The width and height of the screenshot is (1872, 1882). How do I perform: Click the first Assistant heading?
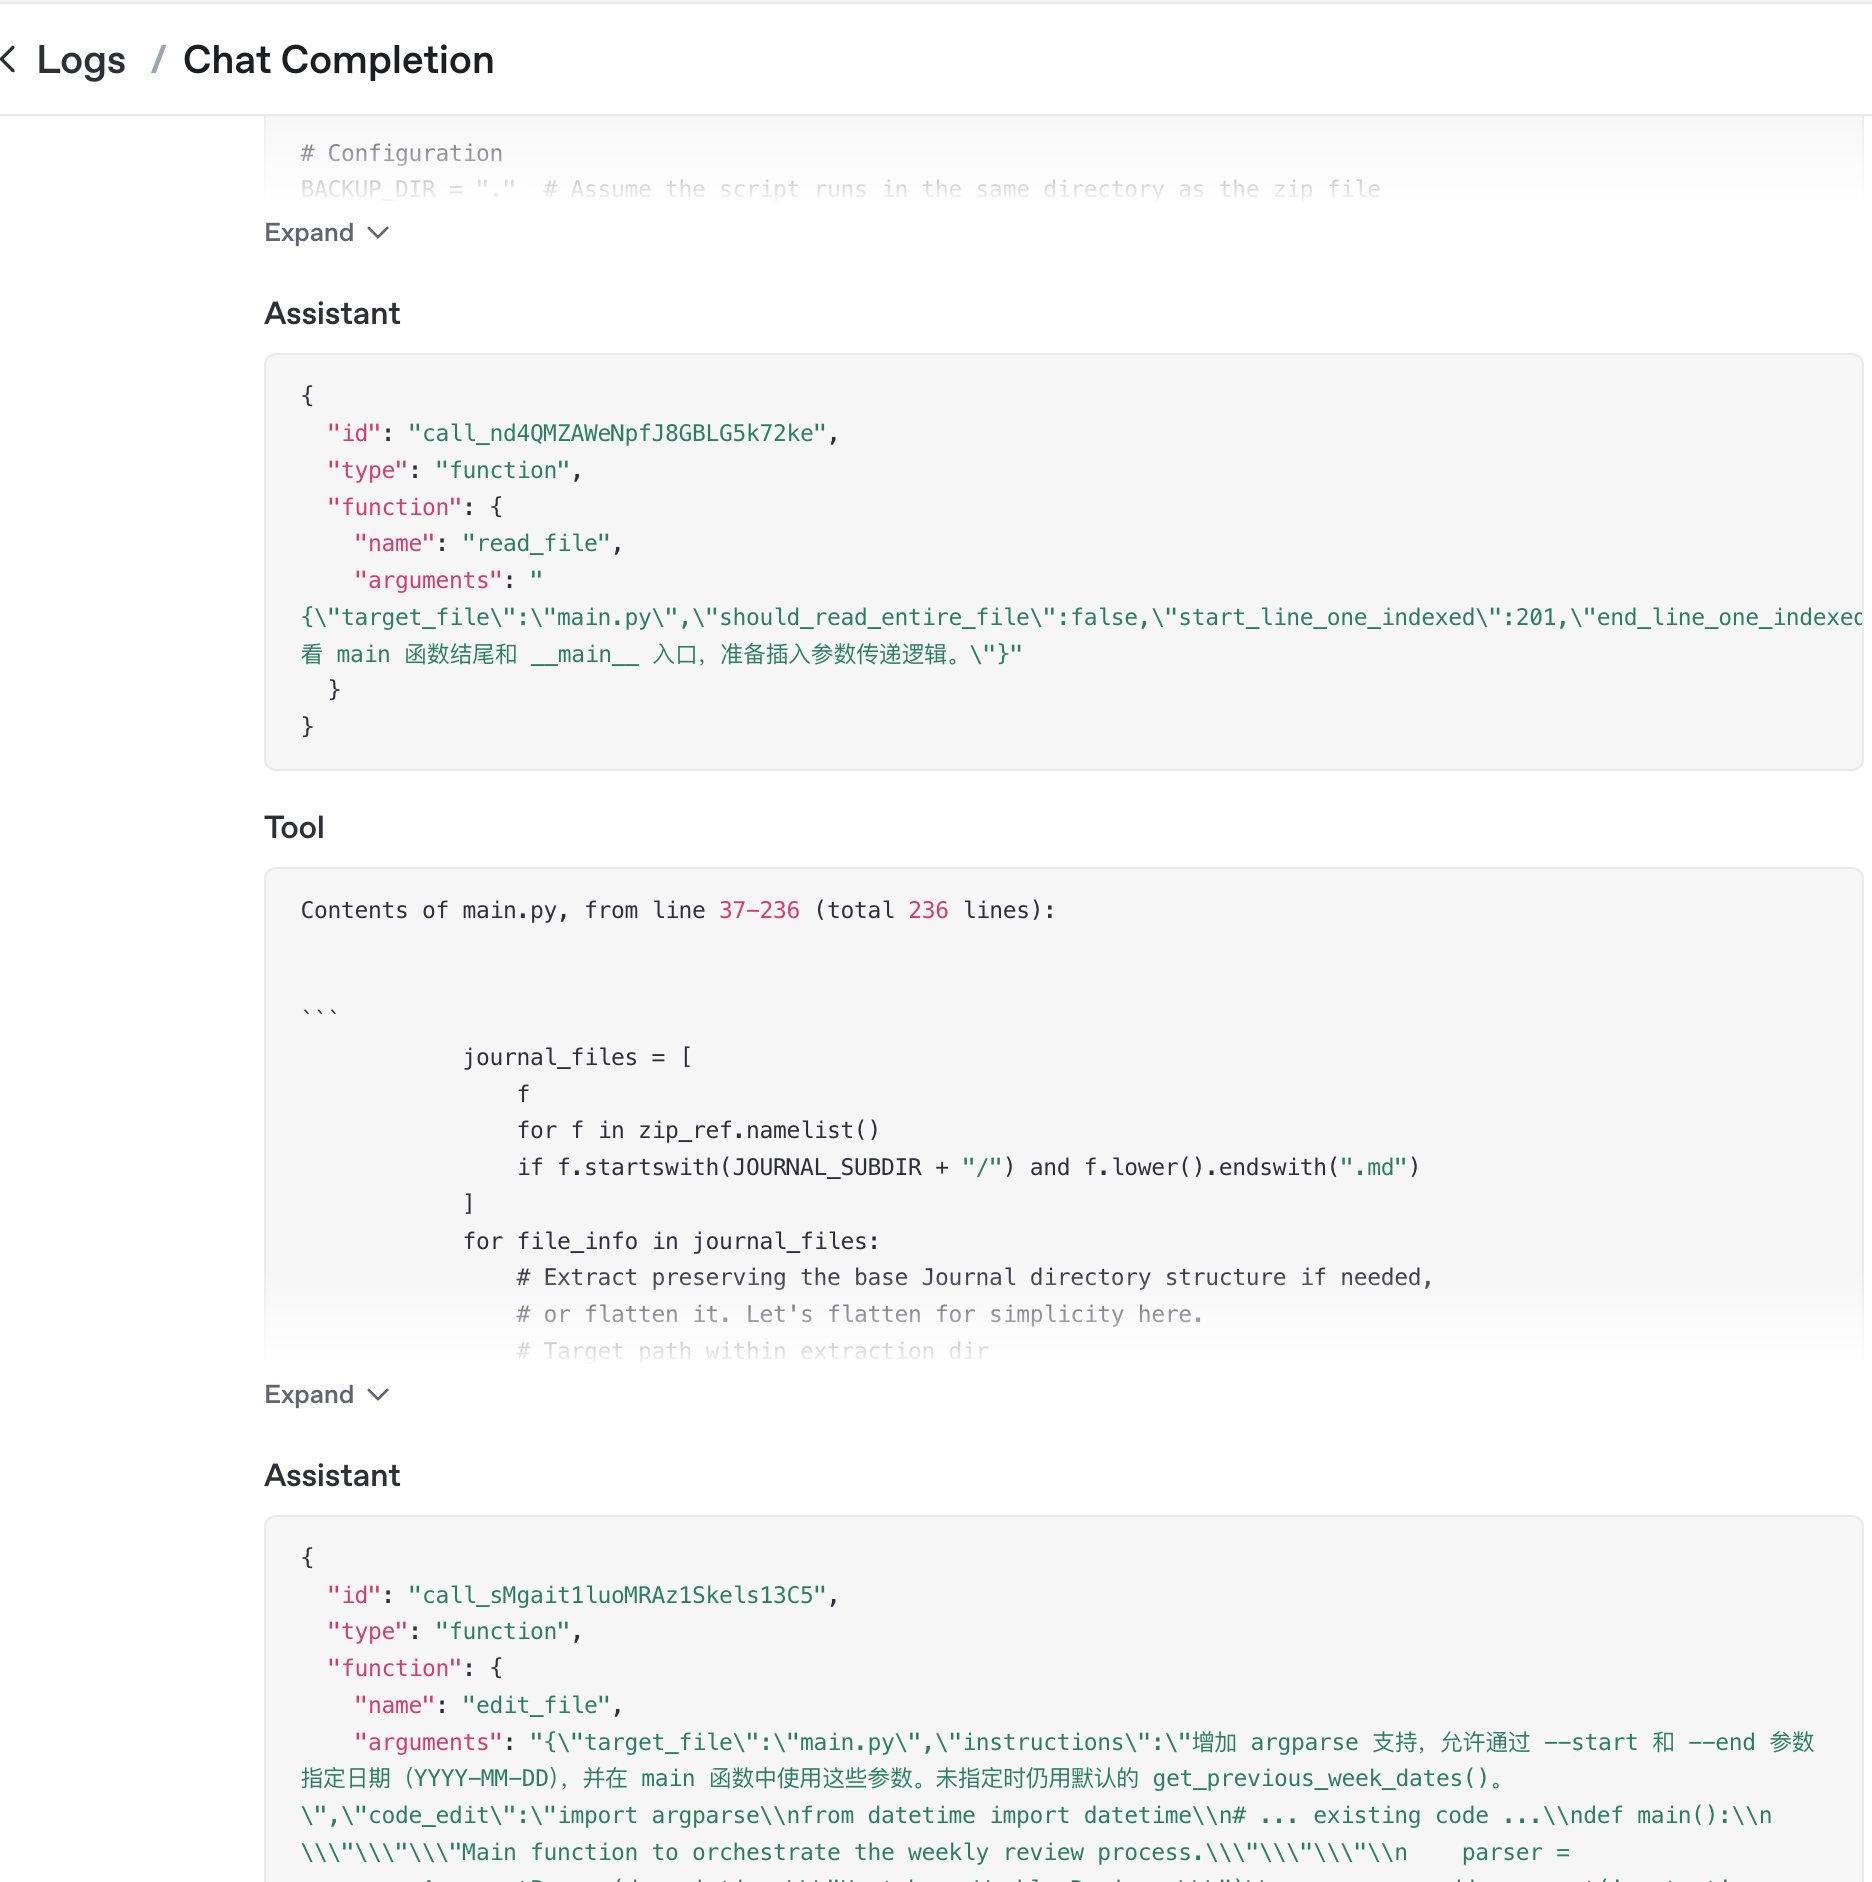pos(332,314)
